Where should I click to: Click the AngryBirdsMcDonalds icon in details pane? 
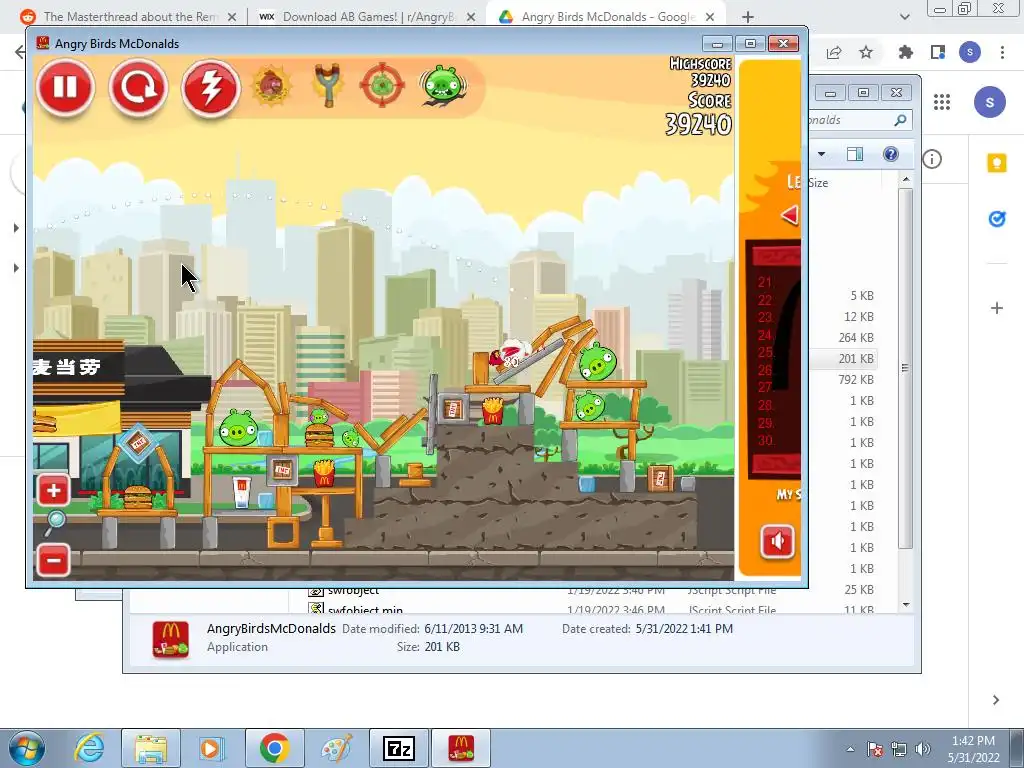pos(170,639)
